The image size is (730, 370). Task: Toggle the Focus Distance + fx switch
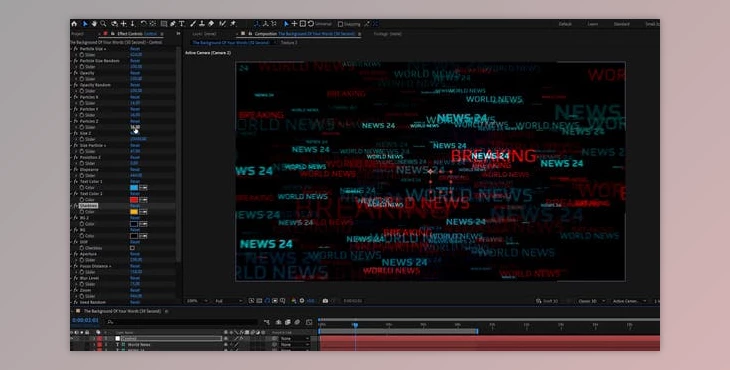click(x=76, y=266)
